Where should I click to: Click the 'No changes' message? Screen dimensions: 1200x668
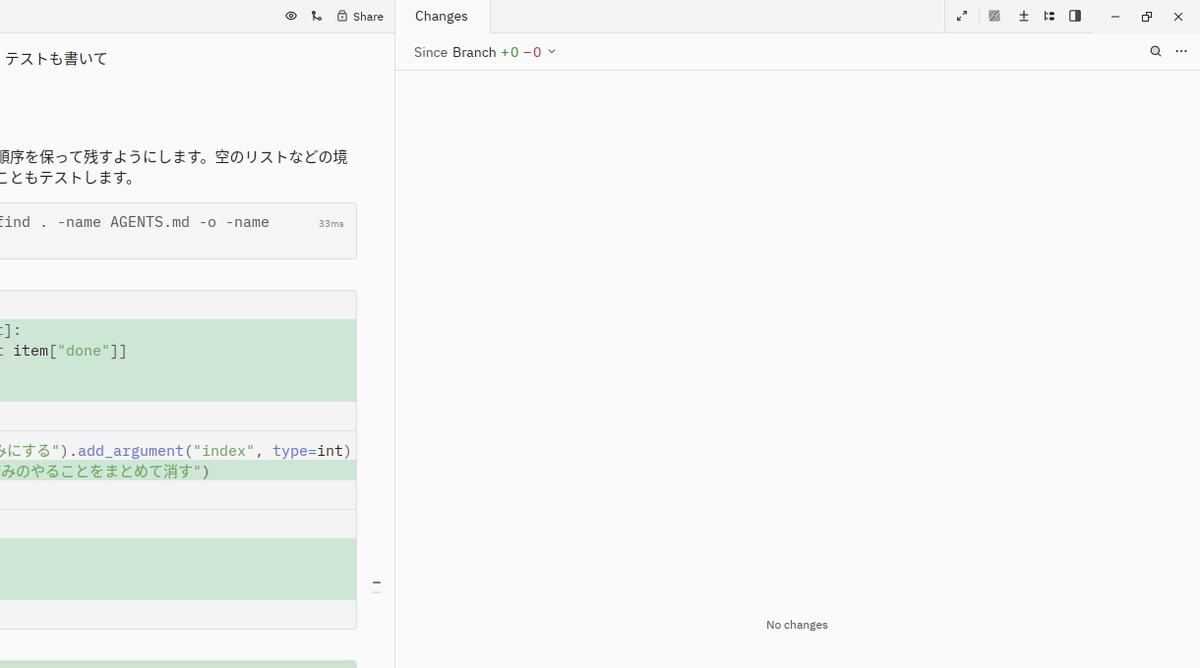coord(797,625)
